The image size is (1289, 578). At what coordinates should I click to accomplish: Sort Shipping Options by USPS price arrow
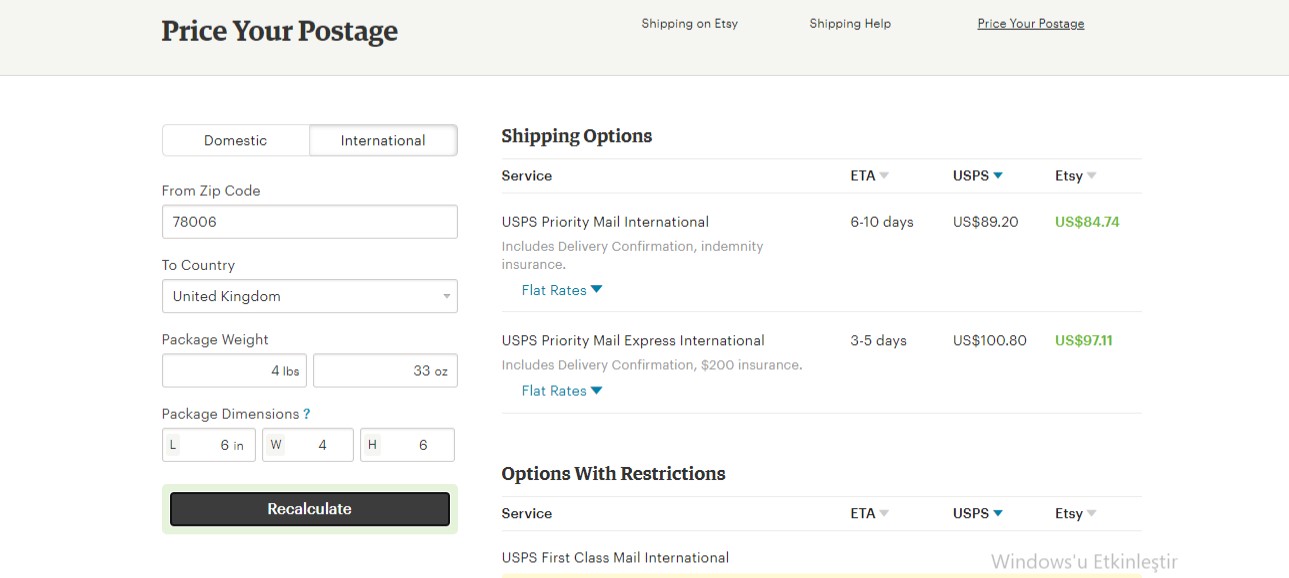[997, 176]
